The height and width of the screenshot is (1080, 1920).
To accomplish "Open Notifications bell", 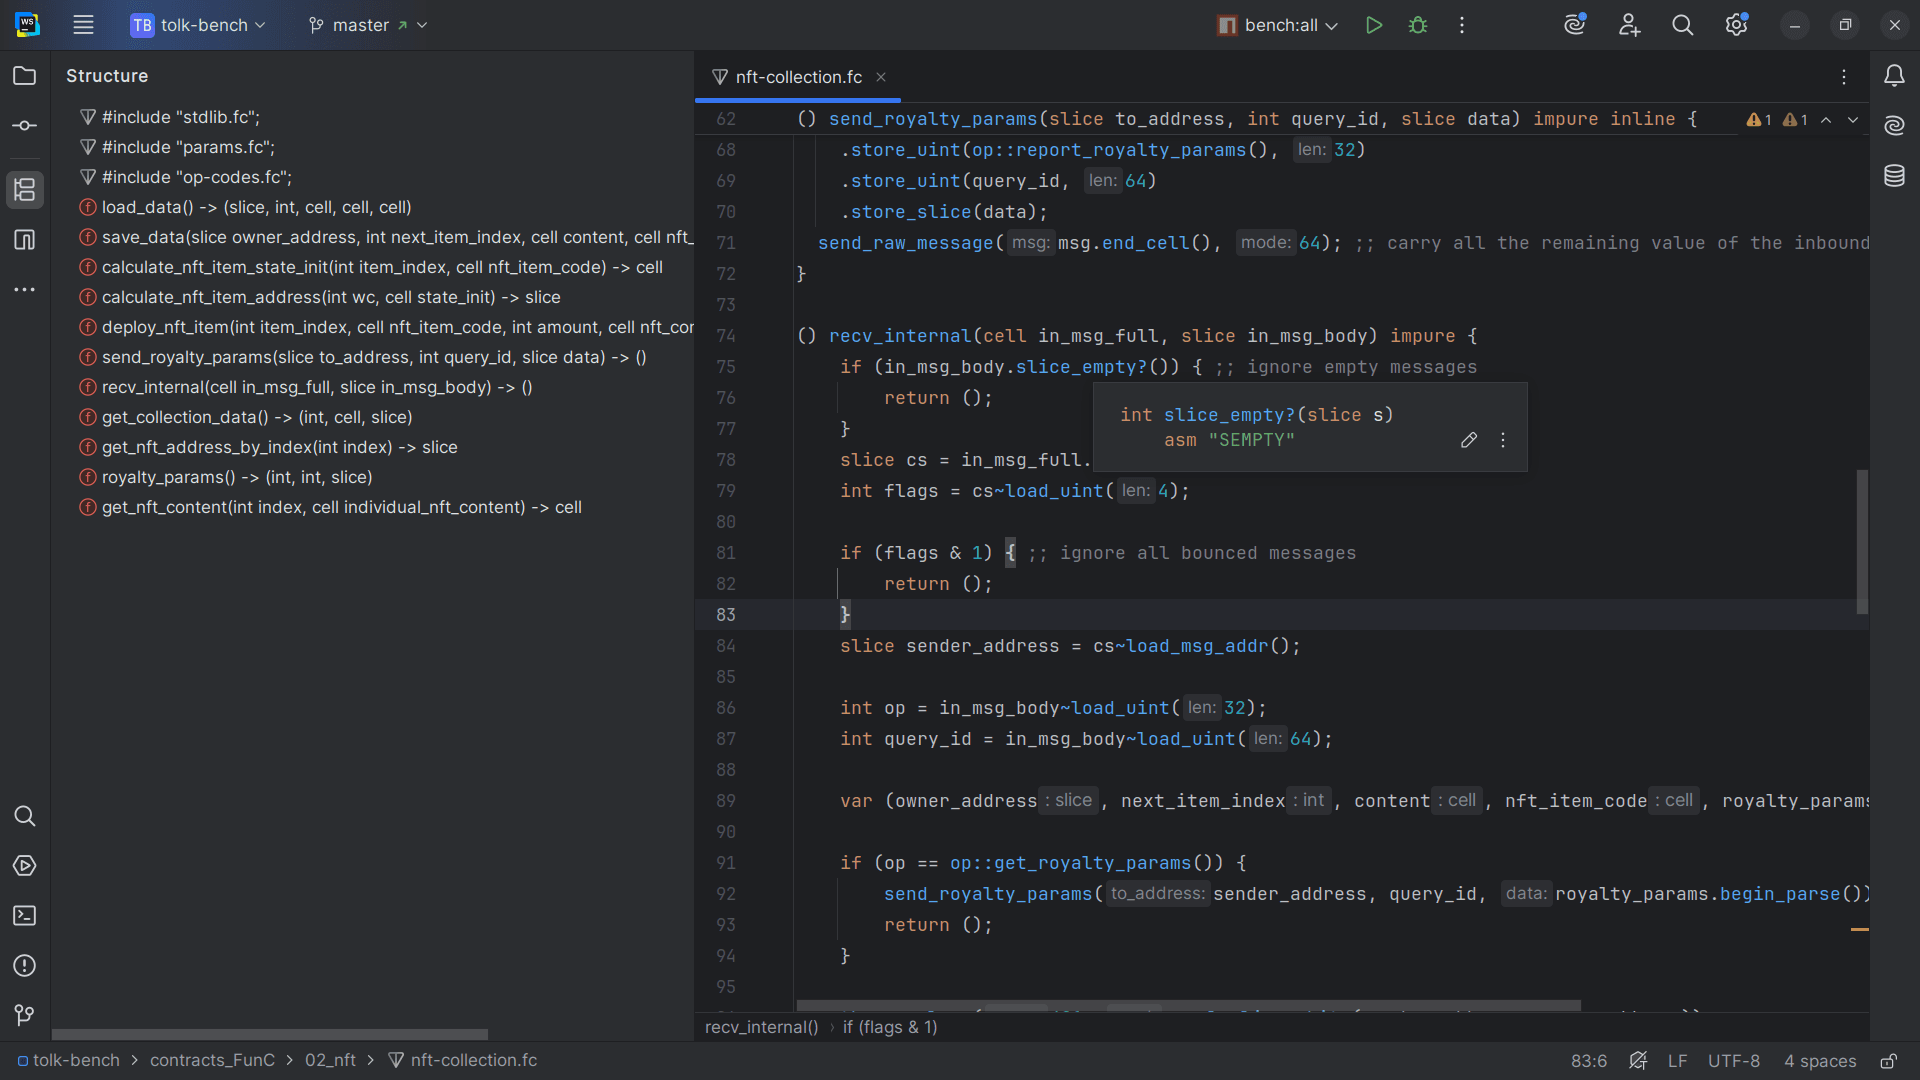I will (x=1895, y=76).
